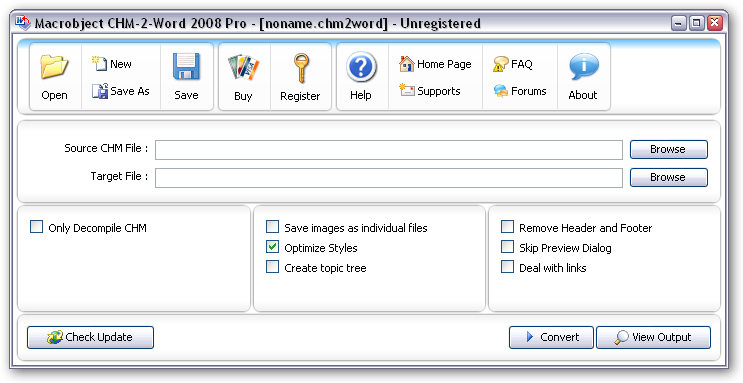Enable Only Decompile CHM checkbox
This screenshot has width=743, height=383.
pyautogui.click(x=36, y=227)
